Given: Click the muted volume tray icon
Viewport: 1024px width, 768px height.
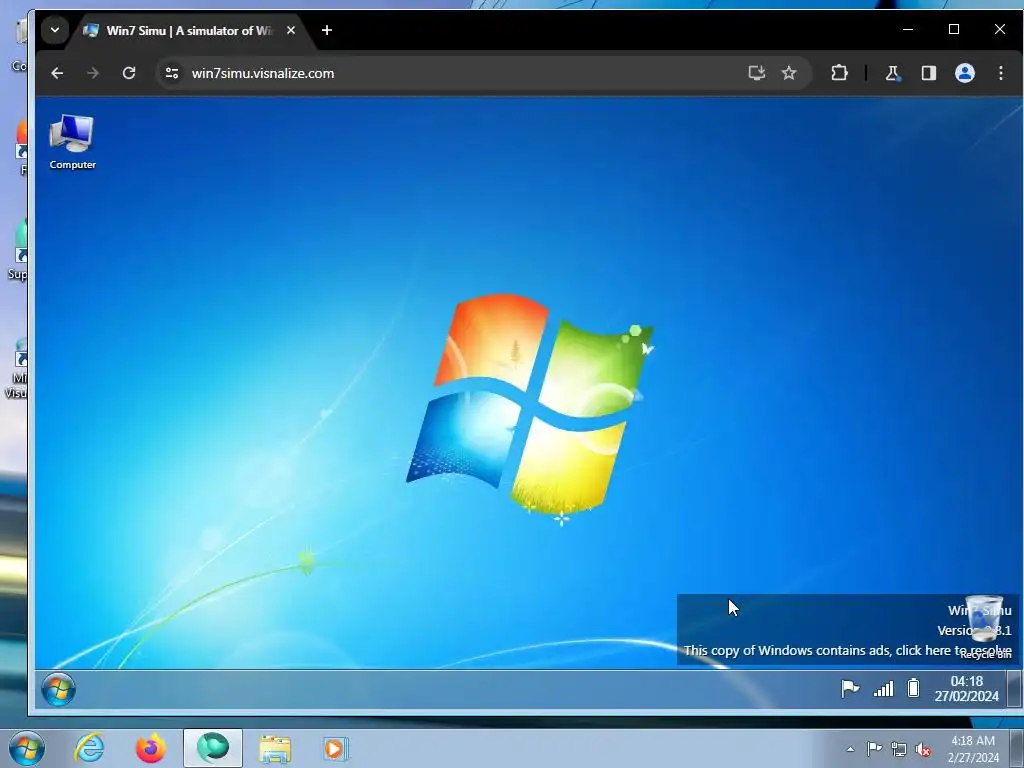Looking at the screenshot, I should (x=923, y=749).
